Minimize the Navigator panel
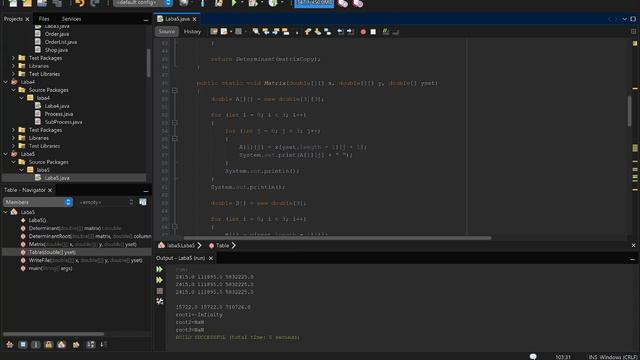Viewport: 640px width, 360px height. (x=146, y=191)
